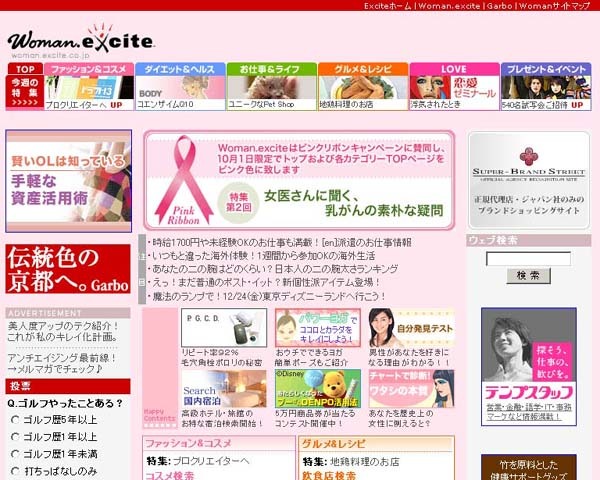
Task: Open the Womanサイトマップ link
Action: click(x=554, y=6)
